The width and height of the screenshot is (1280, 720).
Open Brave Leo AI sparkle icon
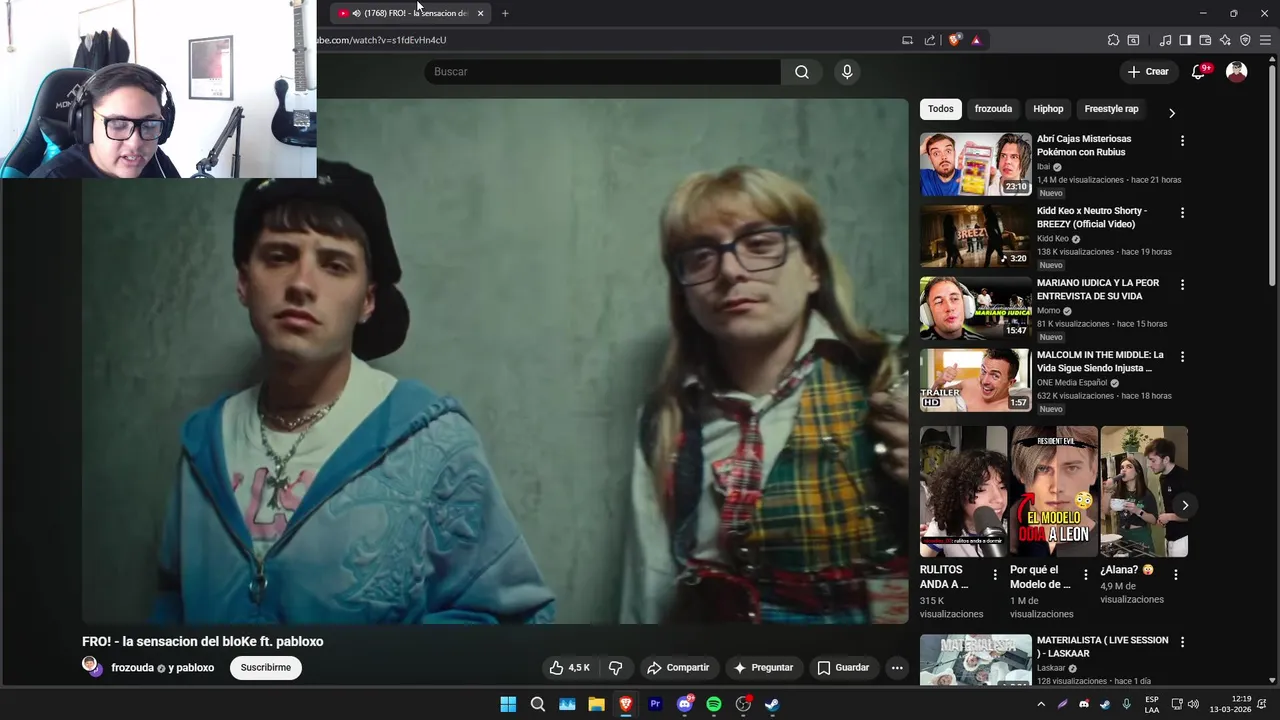pos(1225,40)
